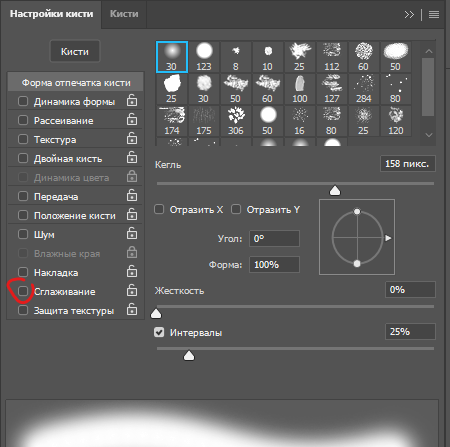Viewport: 450px width, 447px height.
Task: Enable the Динамика формы checkbox
Action: coord(23,101)
